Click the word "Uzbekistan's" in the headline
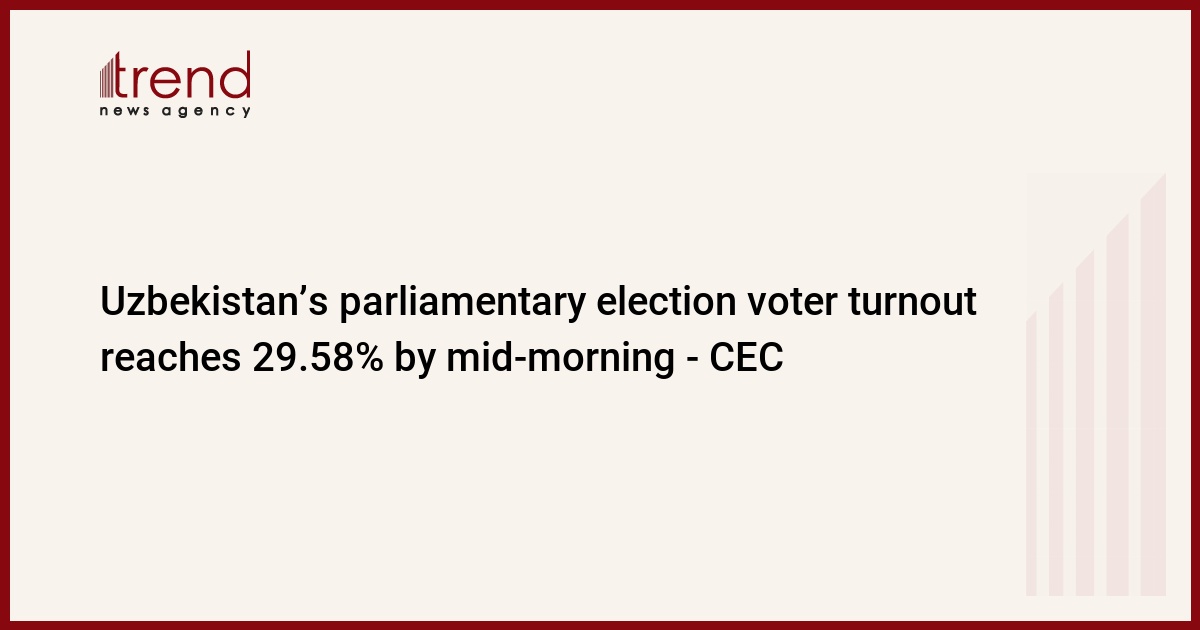 tap(213, 303)
